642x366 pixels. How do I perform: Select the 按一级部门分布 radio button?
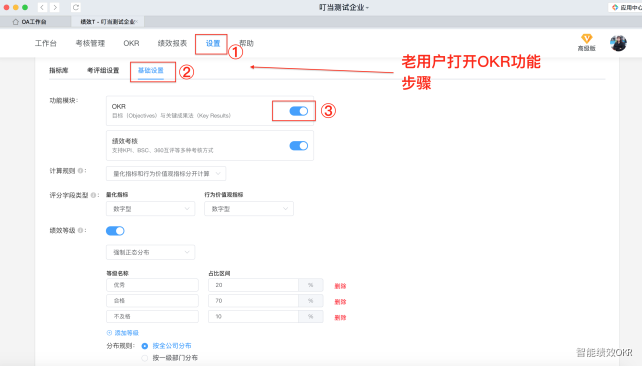pos(145,358)
